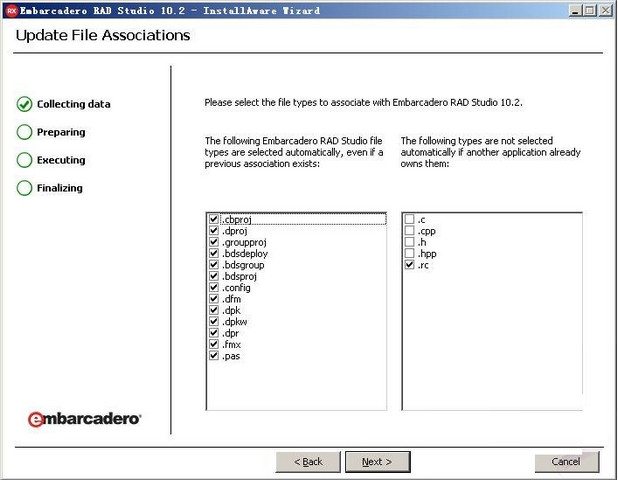Select the .bdsdeploy list row text

pos(245,253)
